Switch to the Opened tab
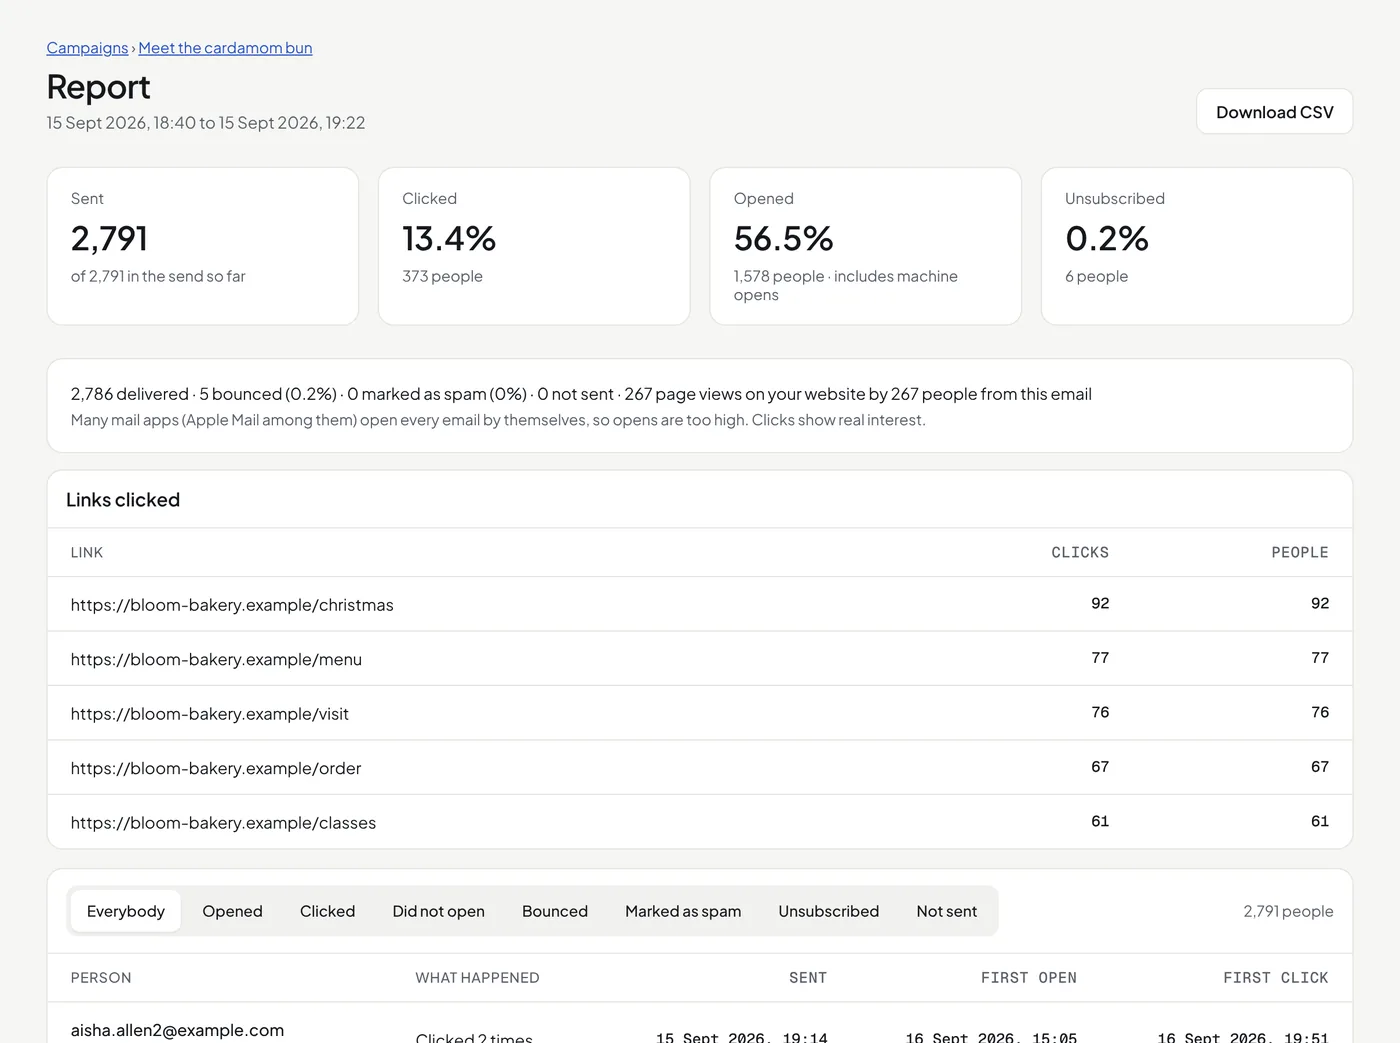The width and height of the screenshot is (1400, 1043). [x=232, y=911]
